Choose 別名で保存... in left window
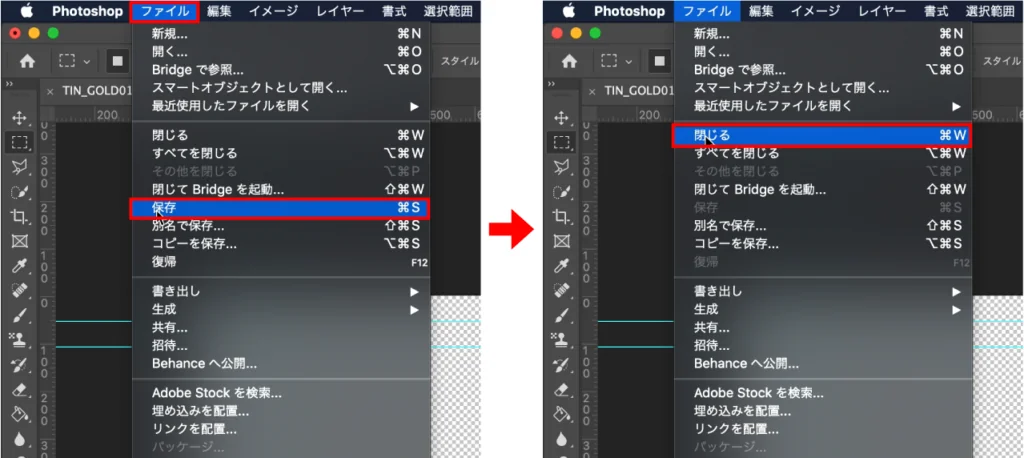This screenshot has width=1024, height=458. (281, 226)
